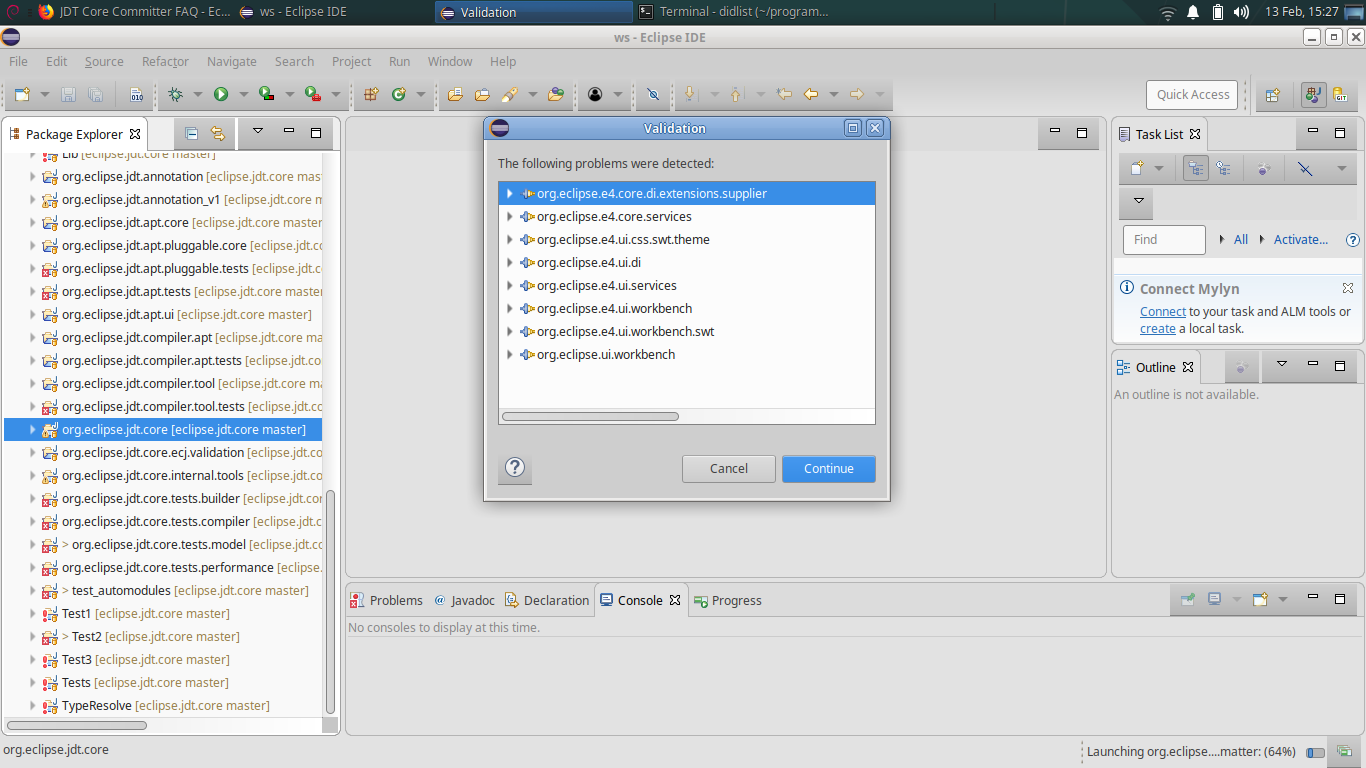
Task: Click the New wizard toolbar icon
Action: 22,94
